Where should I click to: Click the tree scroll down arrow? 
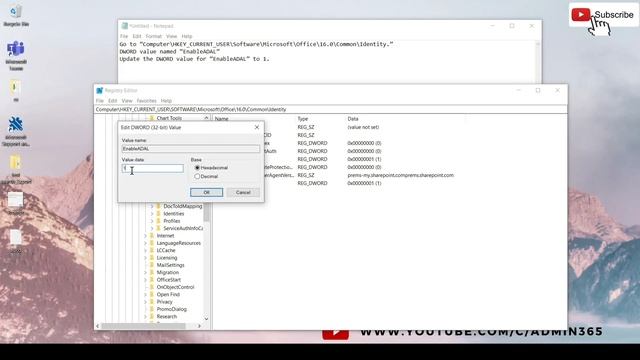pos(207,318)
